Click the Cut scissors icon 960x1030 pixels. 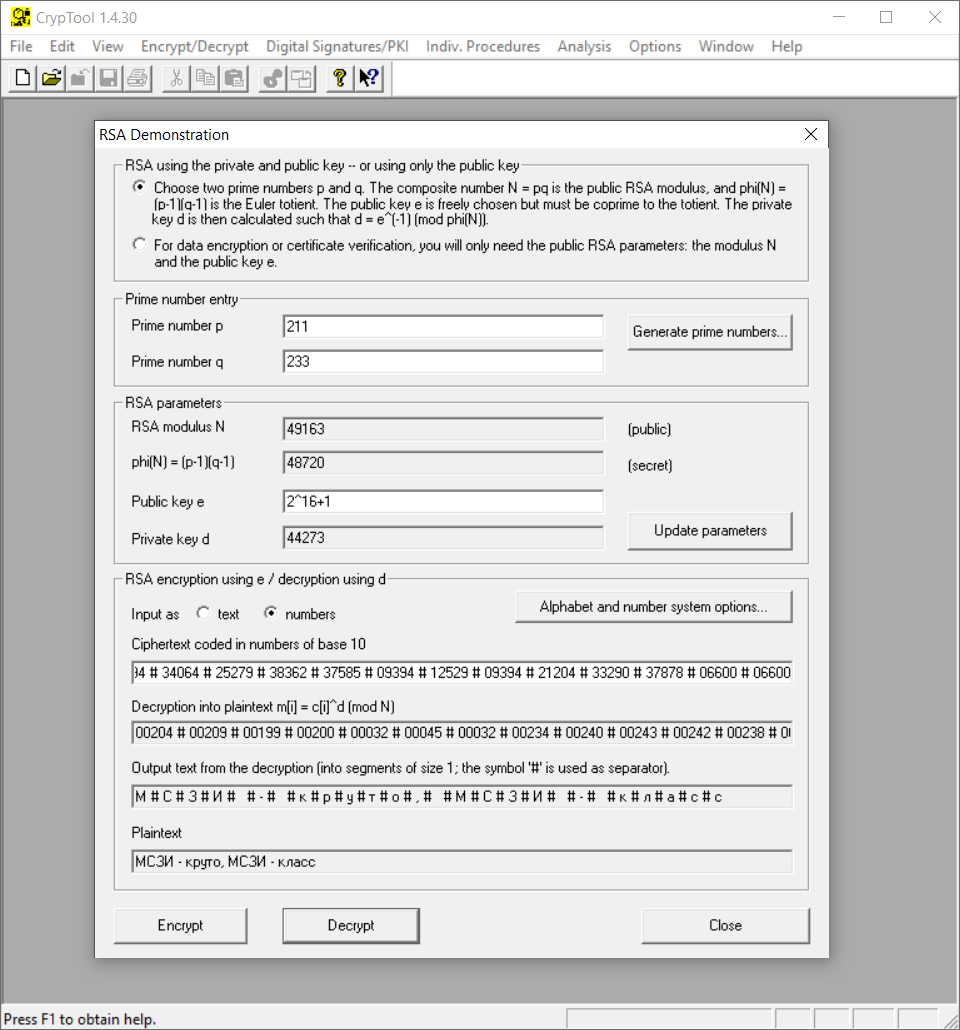point(176,78)
